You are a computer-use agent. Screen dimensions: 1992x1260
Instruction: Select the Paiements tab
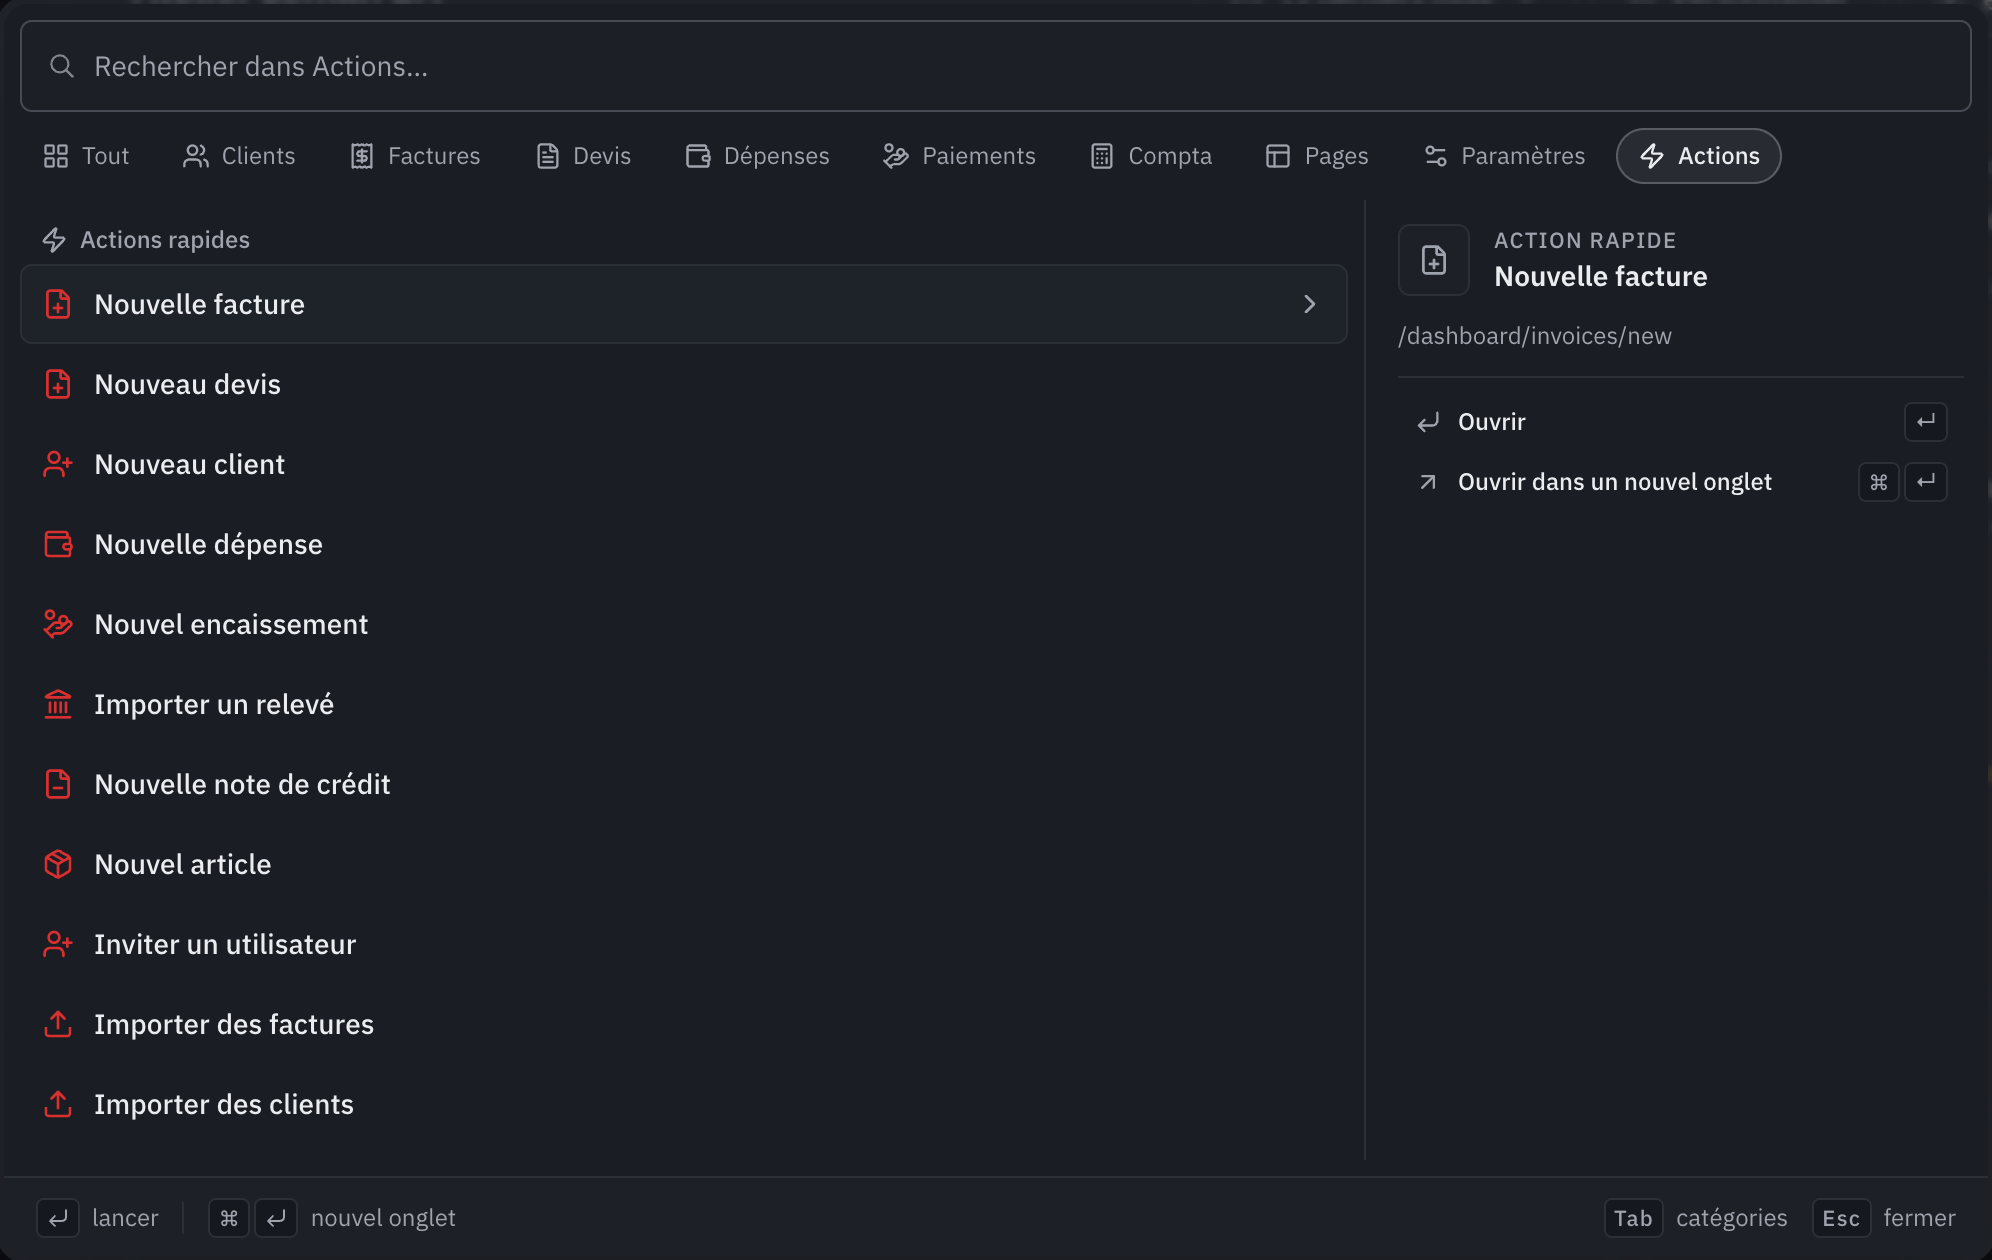(959, 156)
